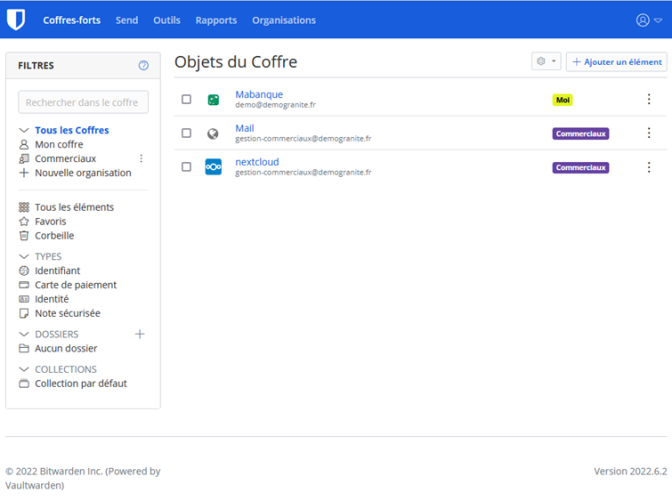Go to the Send tab
This screenshot has width=672, height=501.
tap(127, 20)
